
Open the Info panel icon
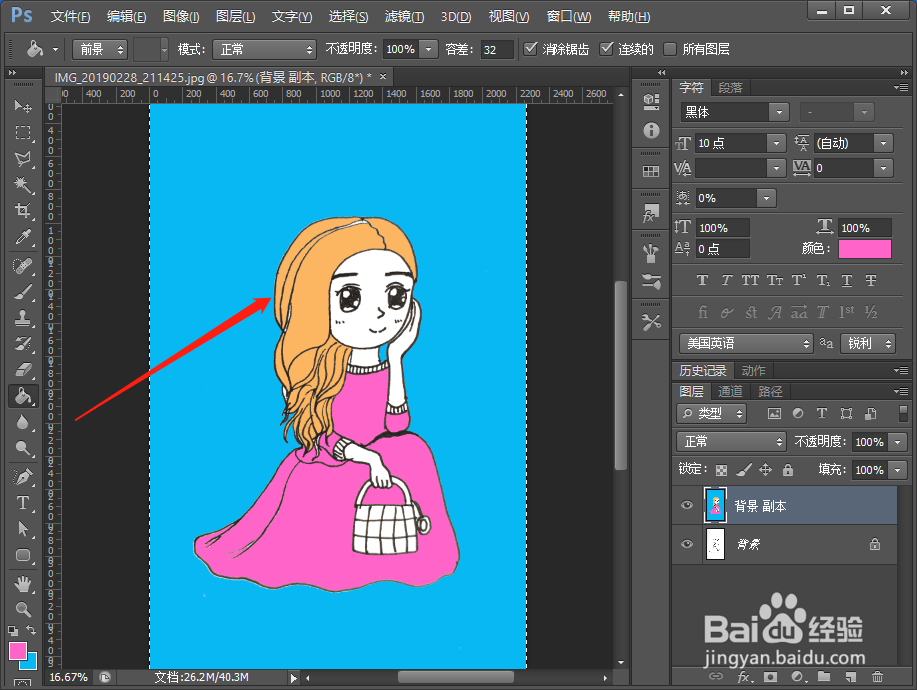(651, 130)
